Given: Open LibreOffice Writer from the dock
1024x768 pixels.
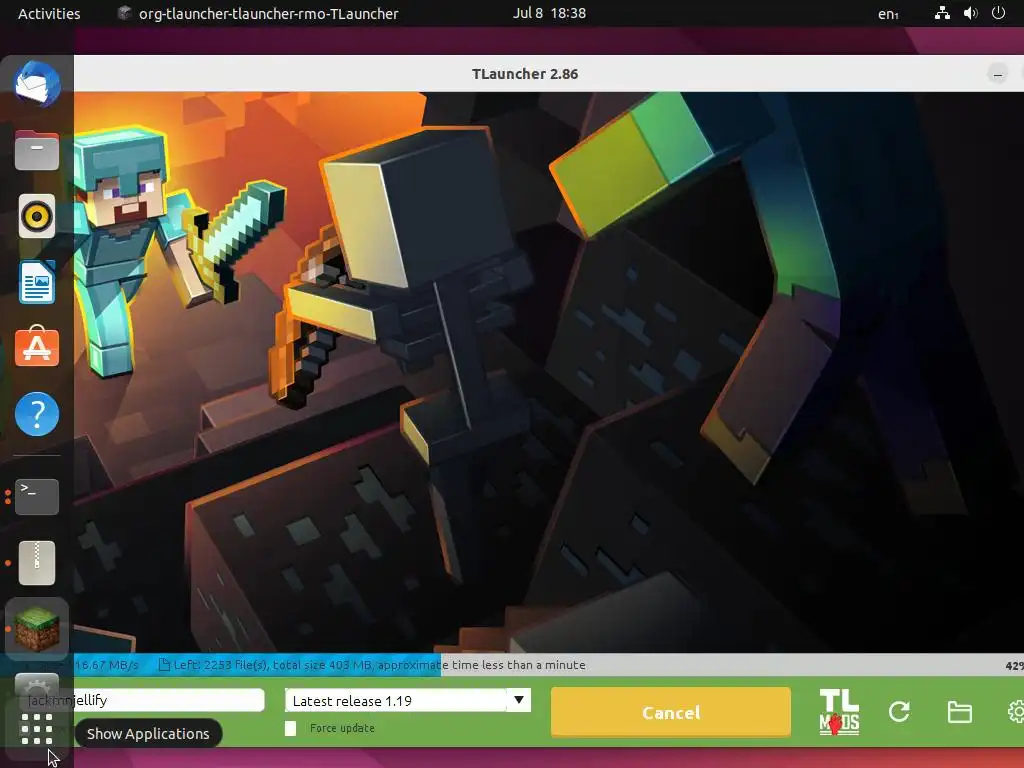Looking at the screenshot, I should click(x=37, y=282).
